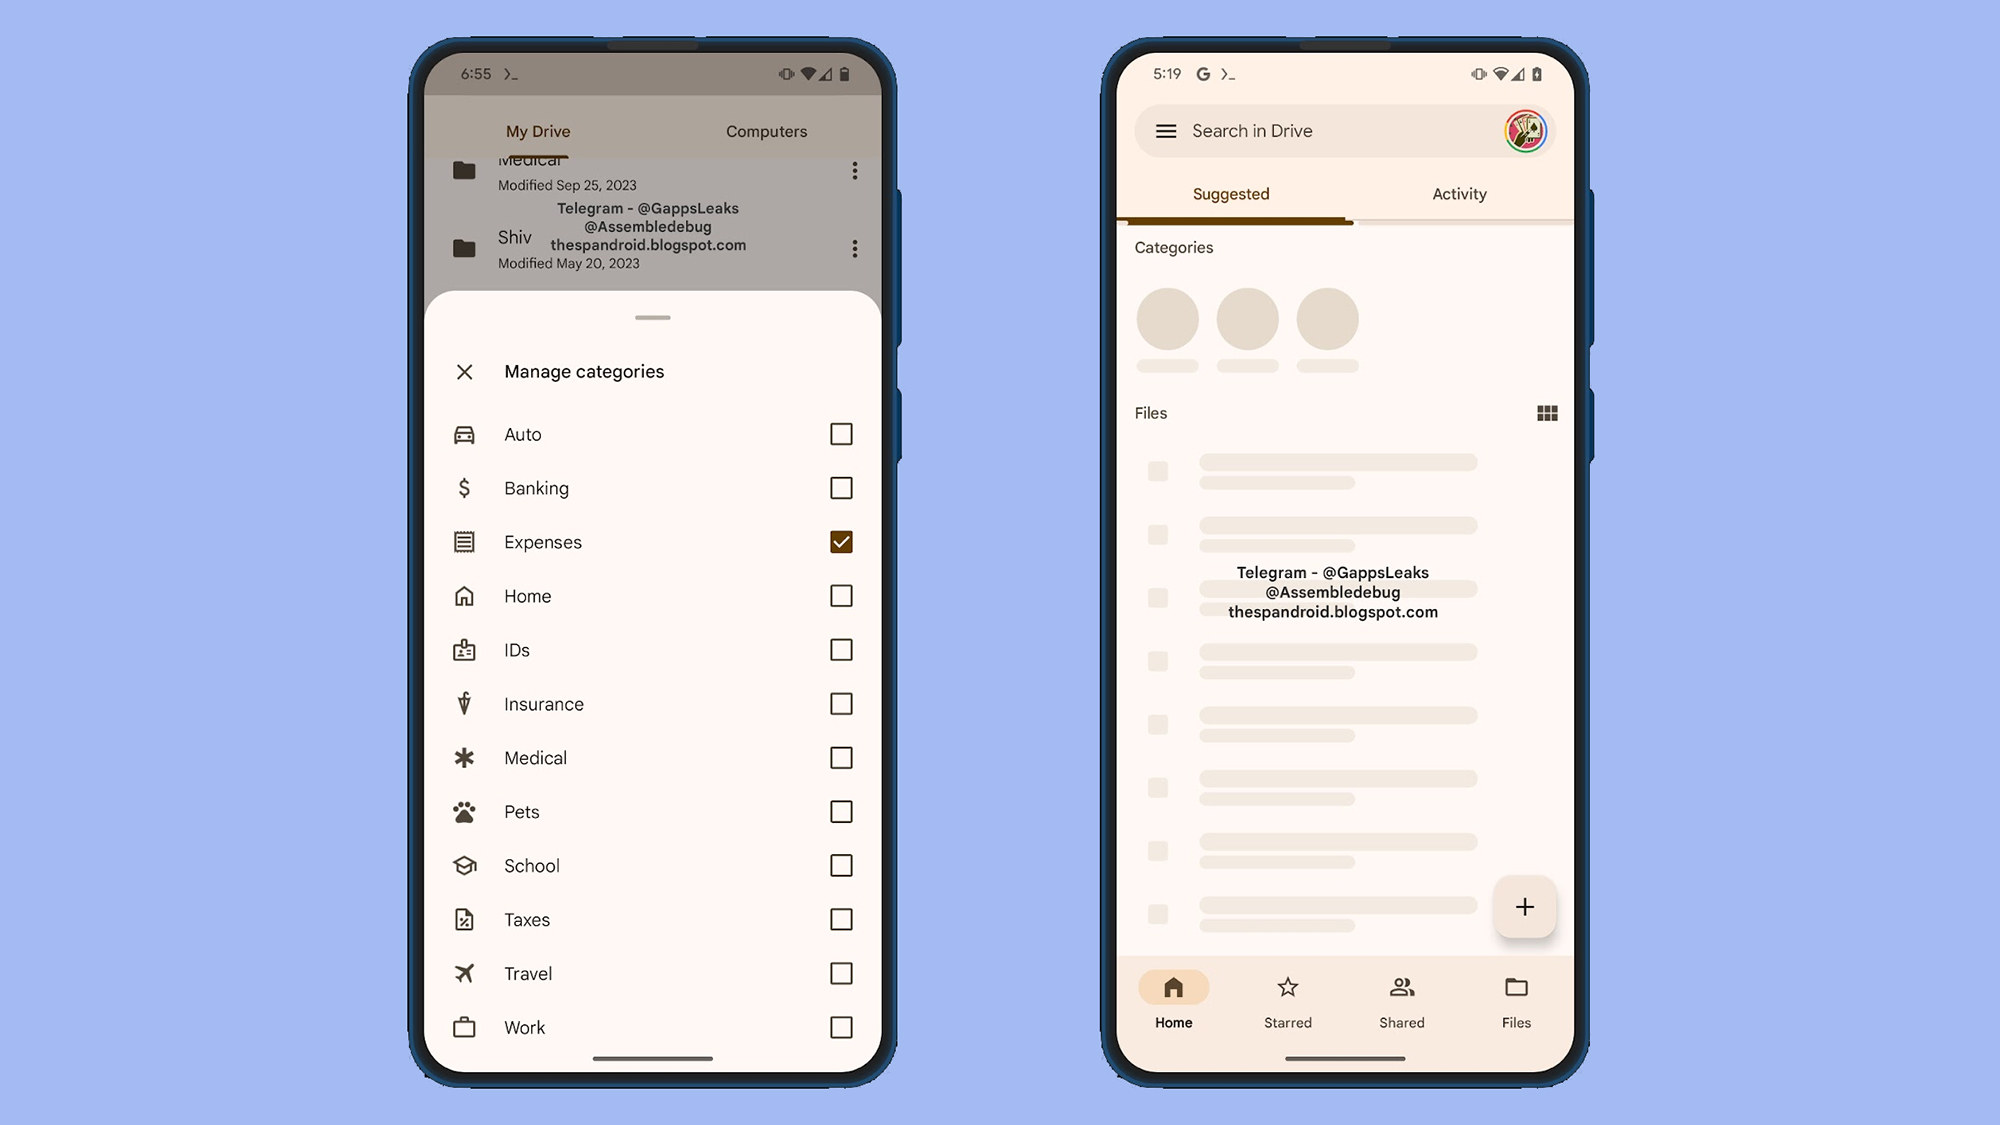Open the hamburger menu in Drive

pyautogui.click(x=1165, y=129)
